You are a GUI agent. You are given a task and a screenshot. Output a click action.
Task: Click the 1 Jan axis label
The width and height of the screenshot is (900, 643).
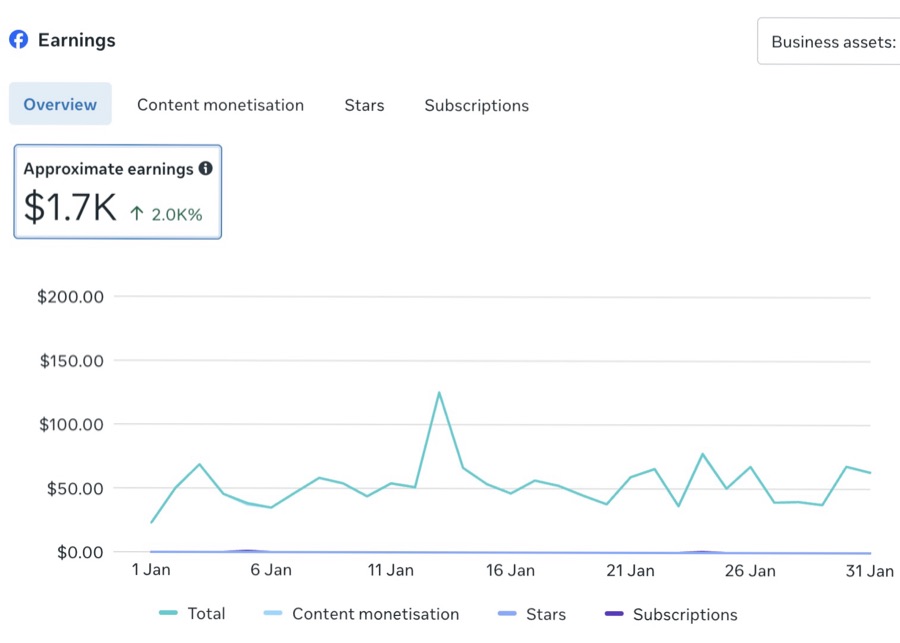[x=151, y=570]
